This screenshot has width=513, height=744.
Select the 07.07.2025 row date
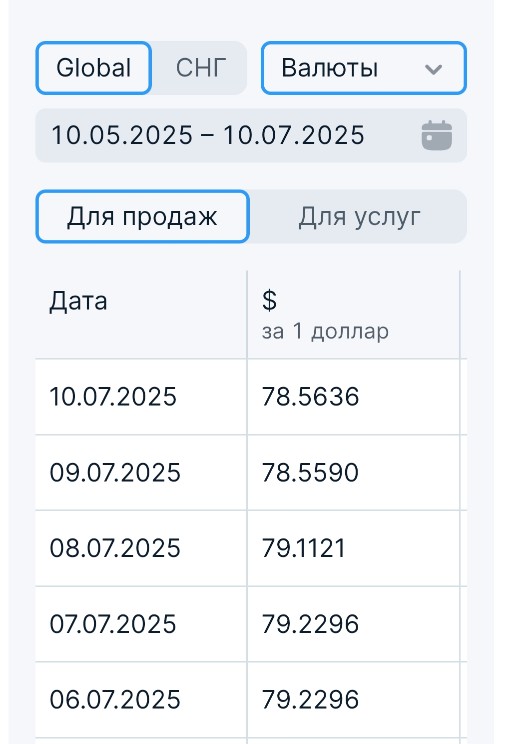(113, 624)
